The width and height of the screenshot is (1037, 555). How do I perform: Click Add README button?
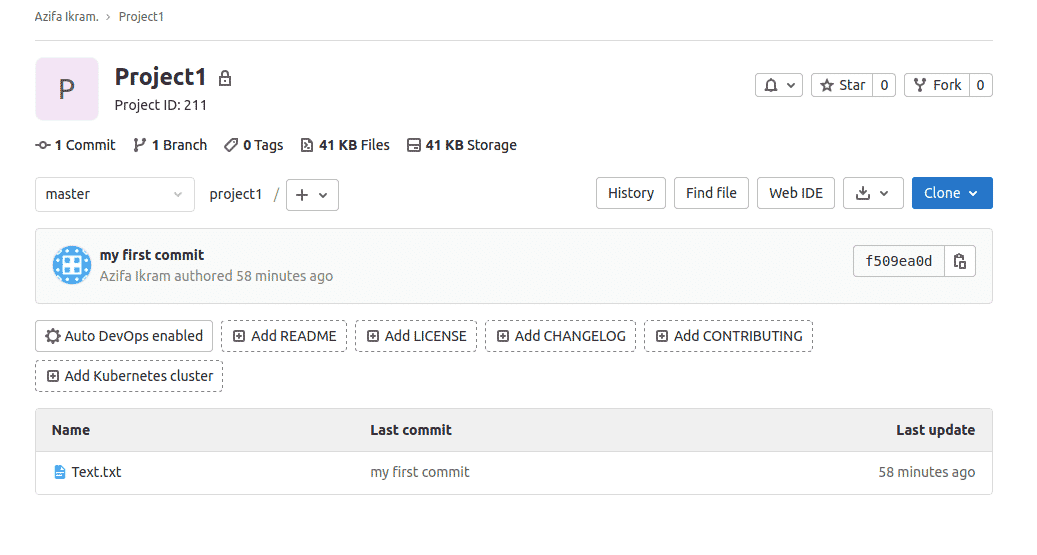coord(284,336)
